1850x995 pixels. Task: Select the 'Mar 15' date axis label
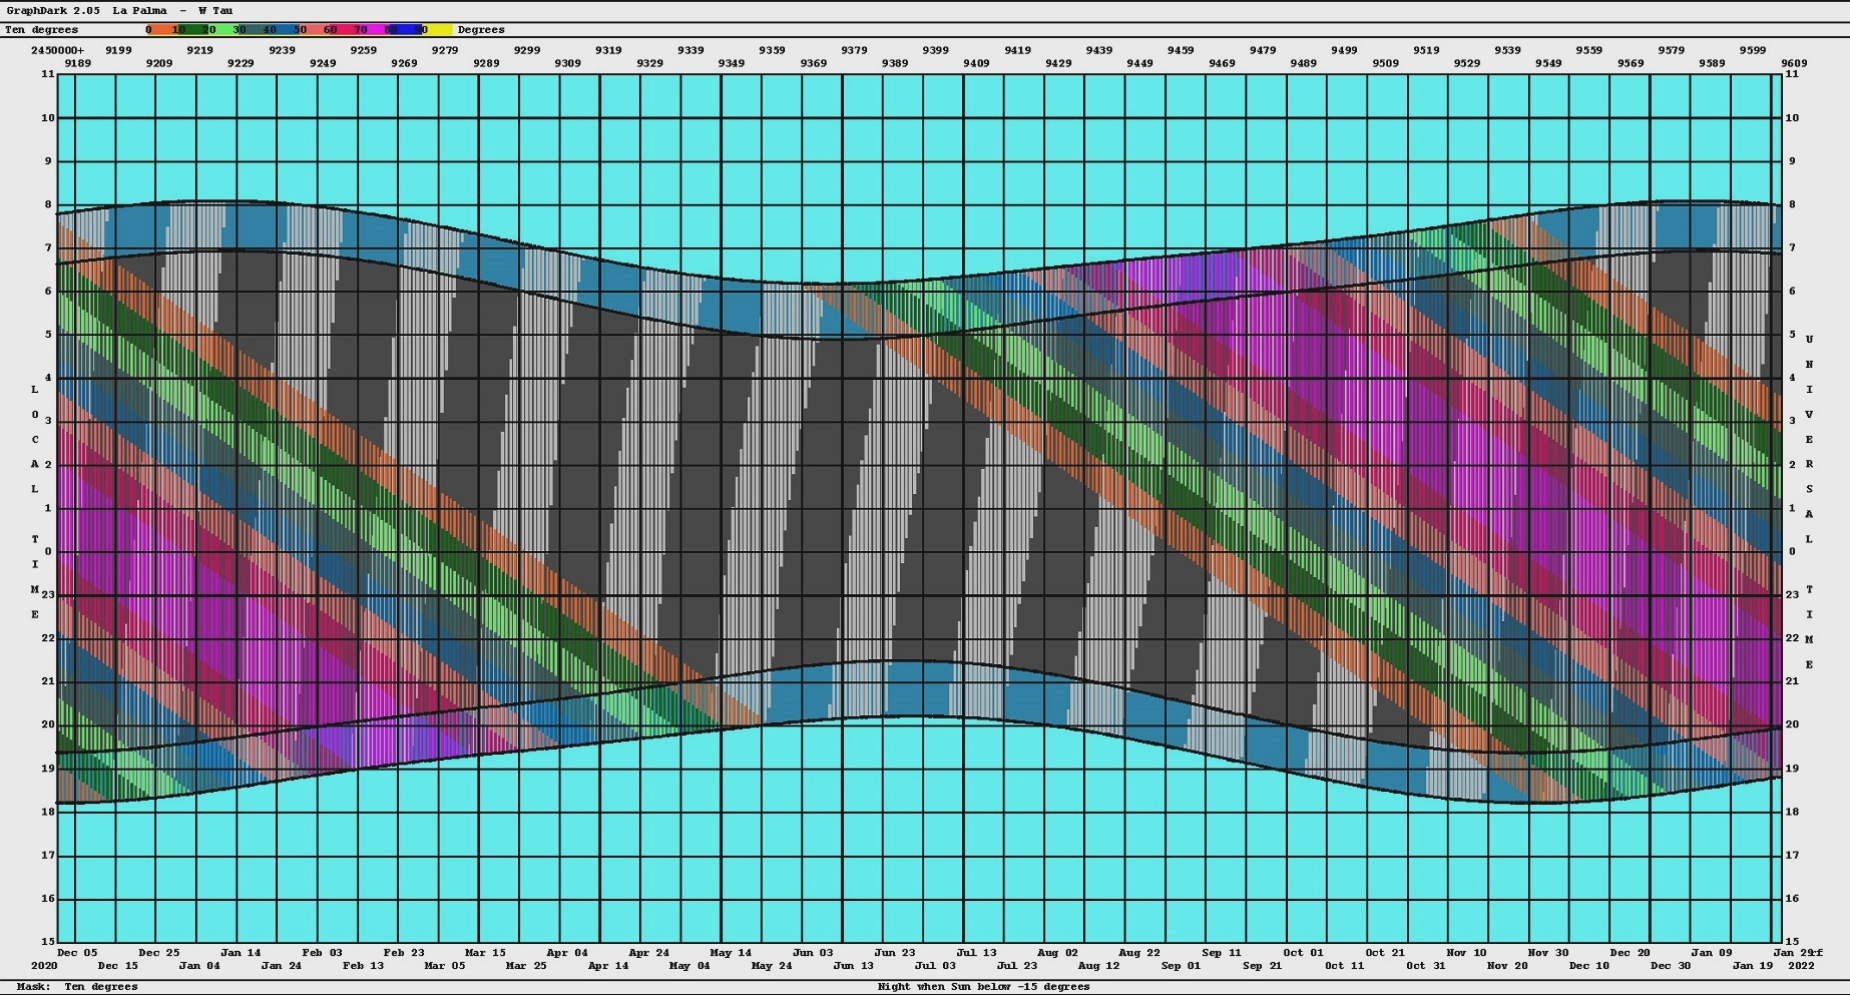point(485,953)
